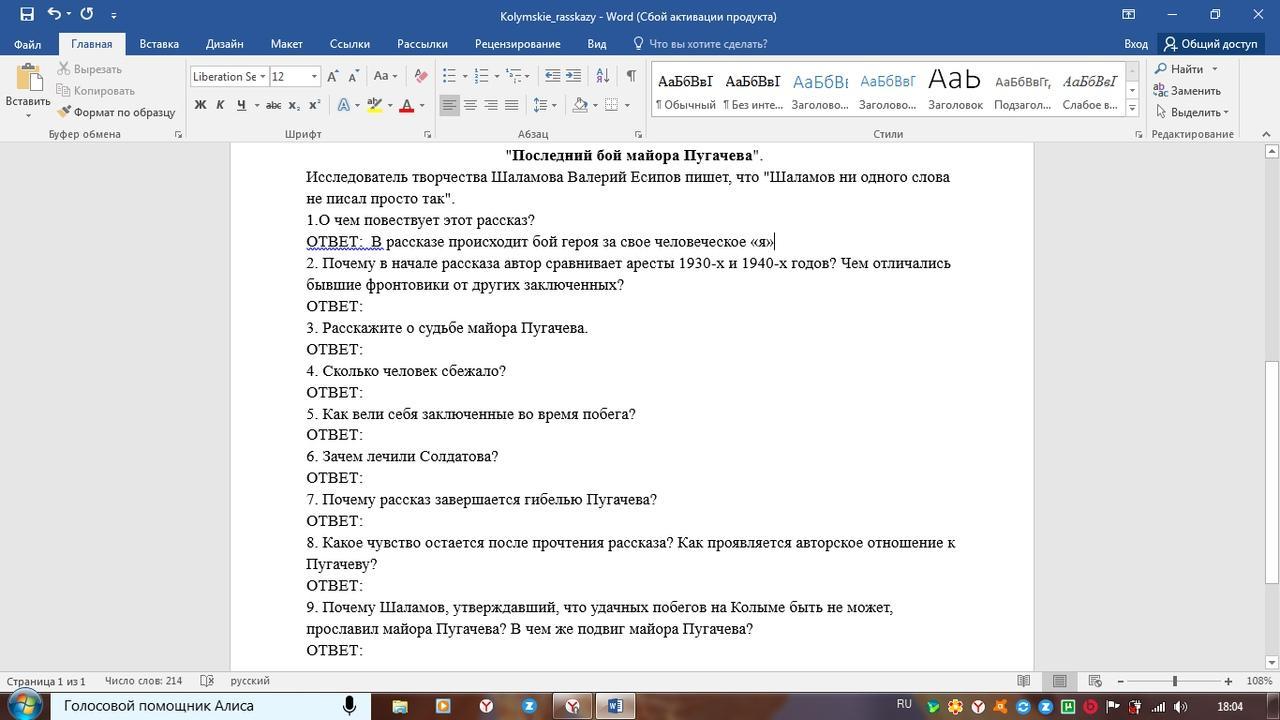The width and height of the screenshot is (1280, 720).
Task: Copy formatting with Формат по образцу
Action: [116, 112]
